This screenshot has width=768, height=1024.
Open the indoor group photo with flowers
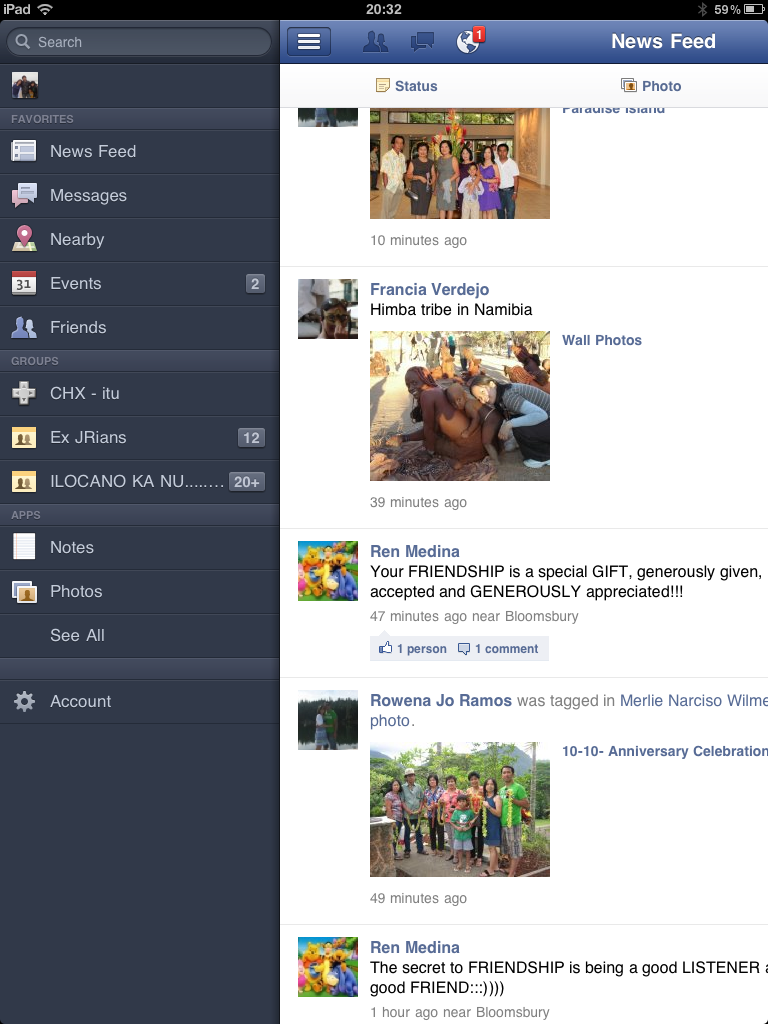tap(460, 163)
